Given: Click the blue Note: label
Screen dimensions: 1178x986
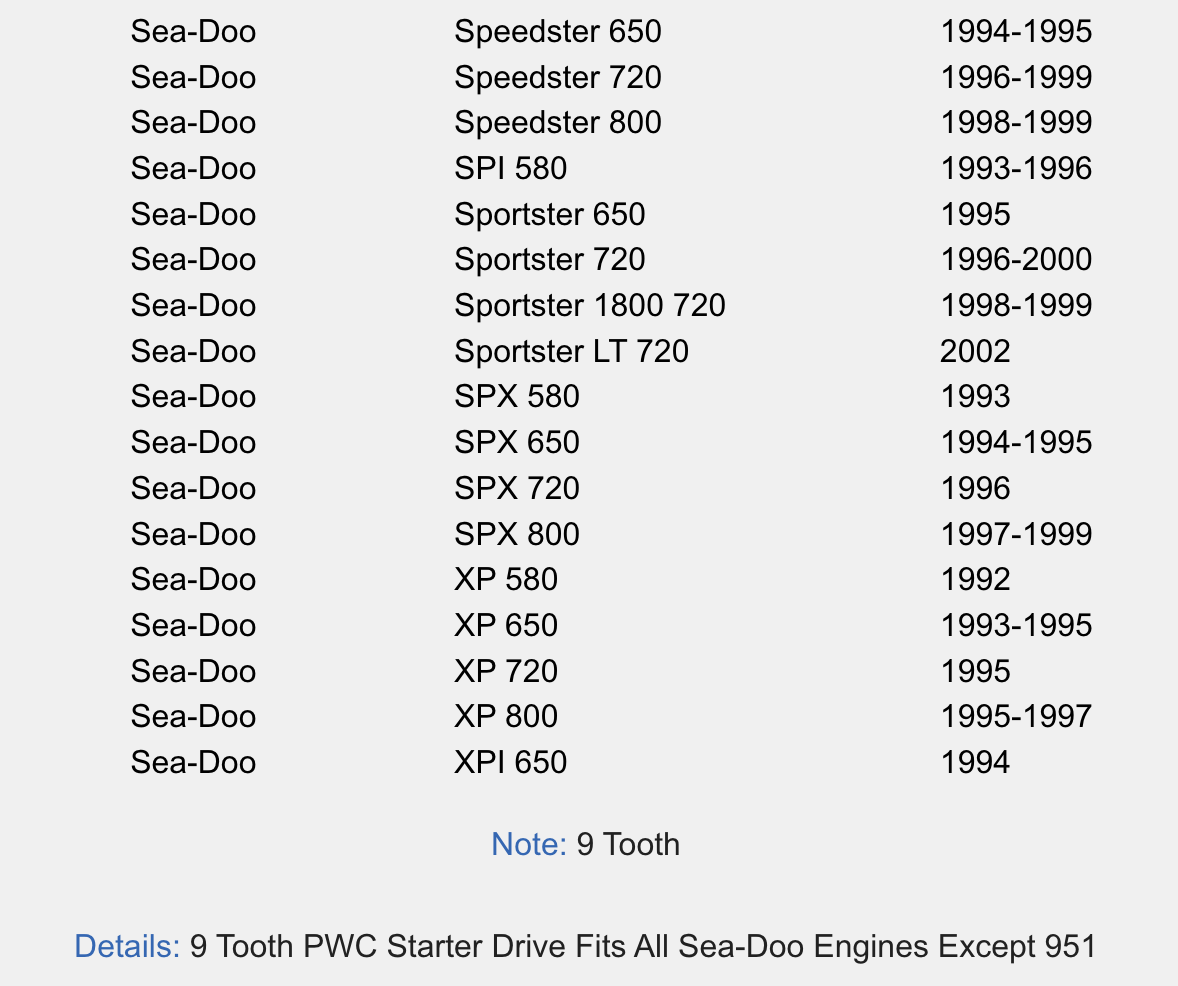Looking at the screenshot, I should point(529,844).
